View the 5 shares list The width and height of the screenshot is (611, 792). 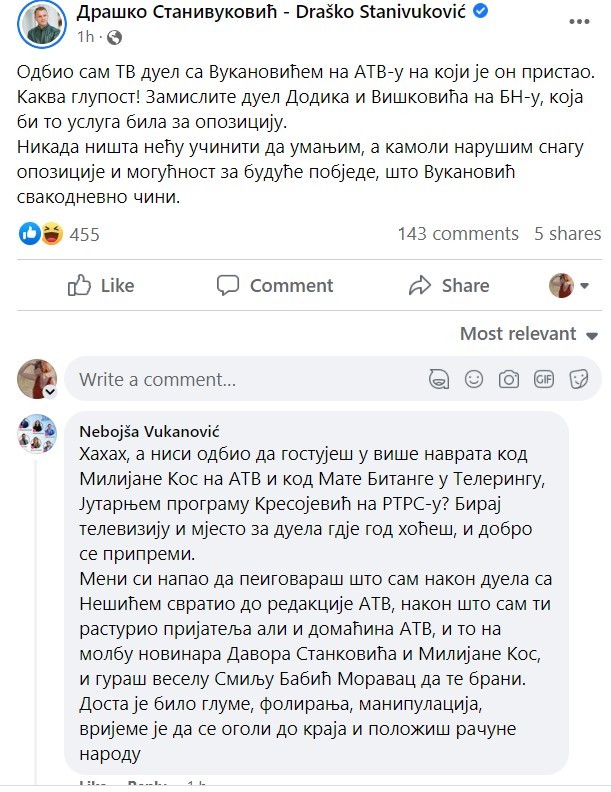567,234
